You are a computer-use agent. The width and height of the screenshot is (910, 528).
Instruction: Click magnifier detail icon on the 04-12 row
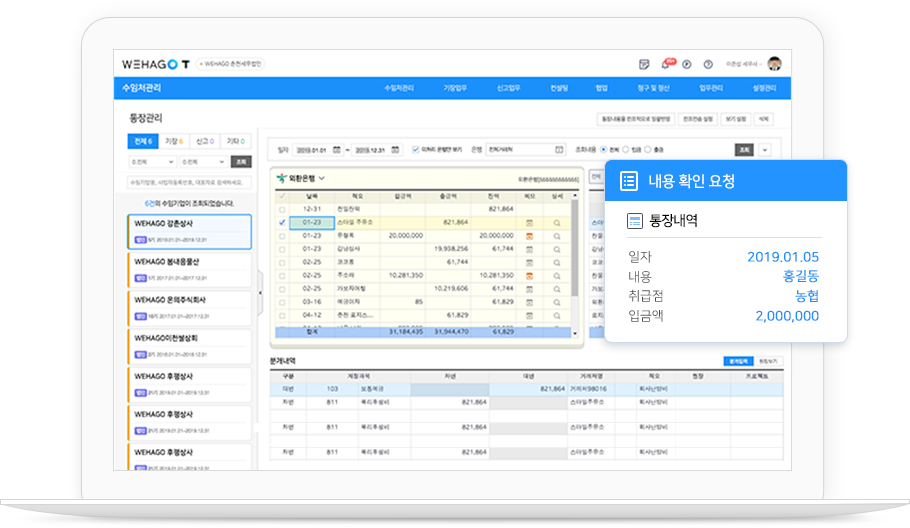[557, 316]
